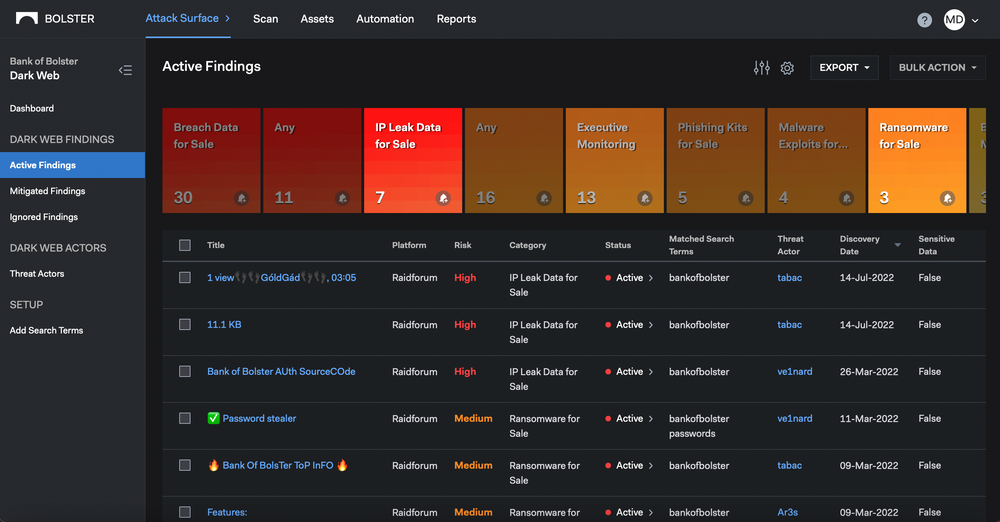Open Mitigated Findings in the sidebar
The image size is (1000, 522).
(x=47, y=191)
